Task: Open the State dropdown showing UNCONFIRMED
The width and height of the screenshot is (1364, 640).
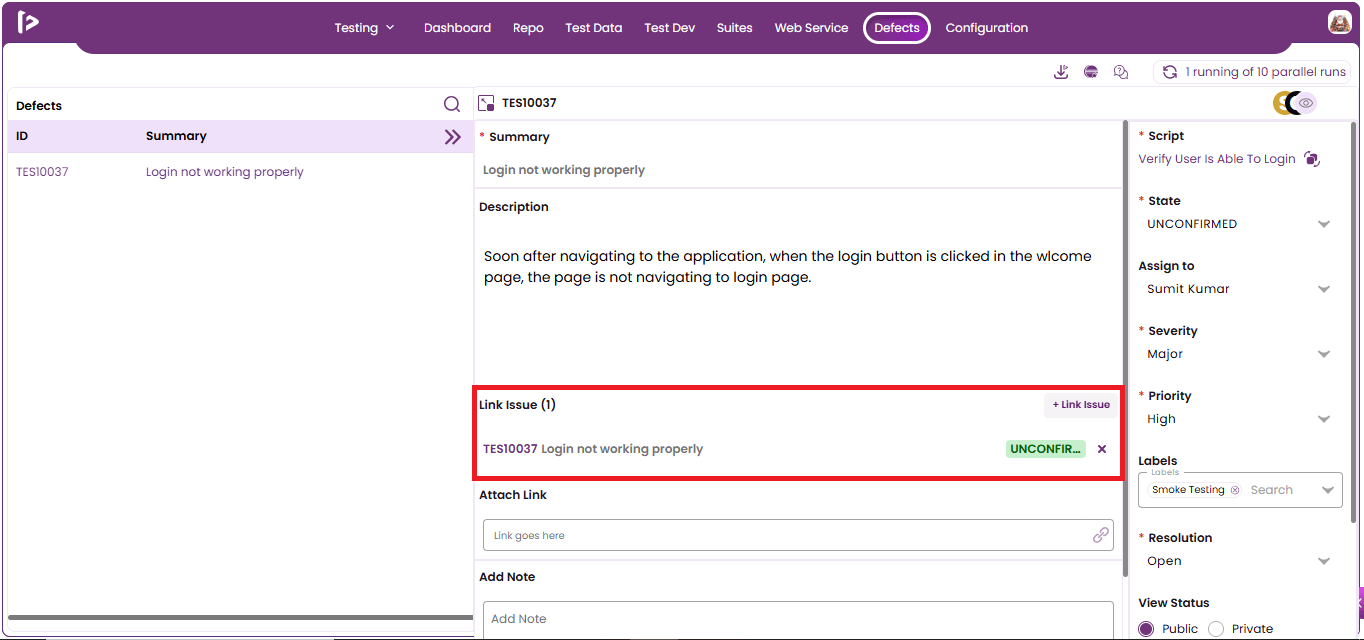Action: click(x=1240, y=224)
